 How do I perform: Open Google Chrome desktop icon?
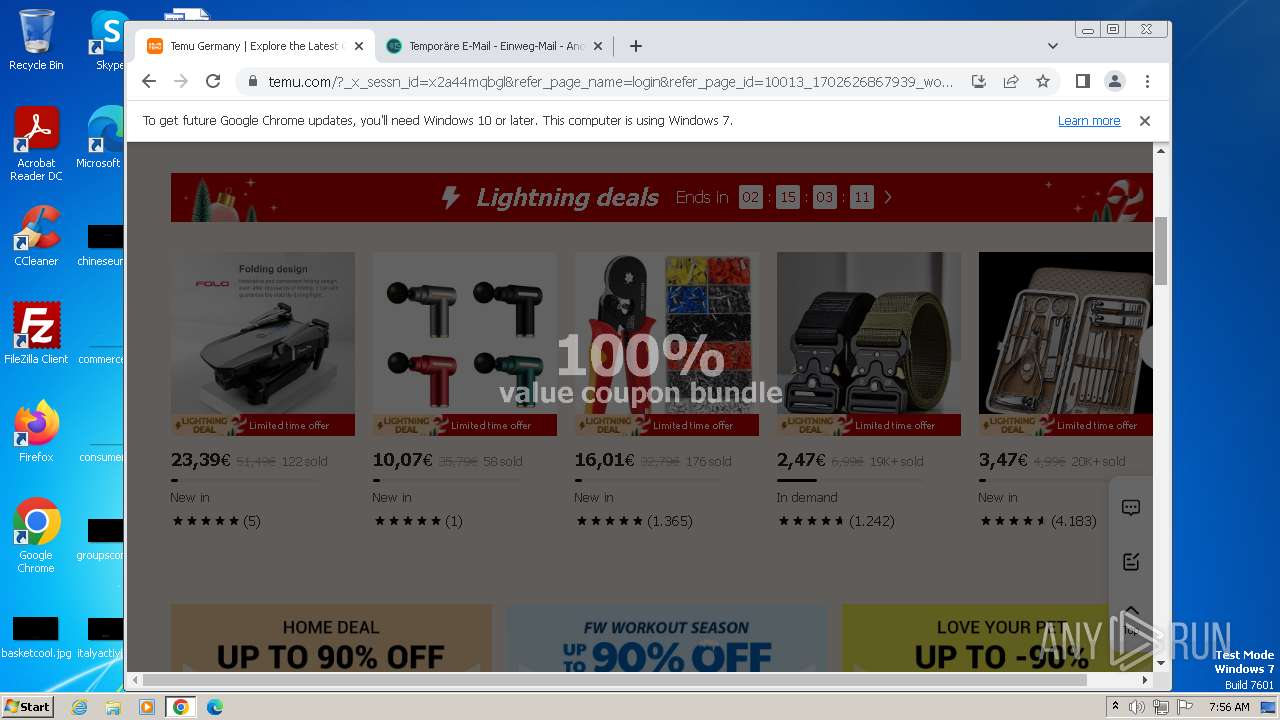36,536
